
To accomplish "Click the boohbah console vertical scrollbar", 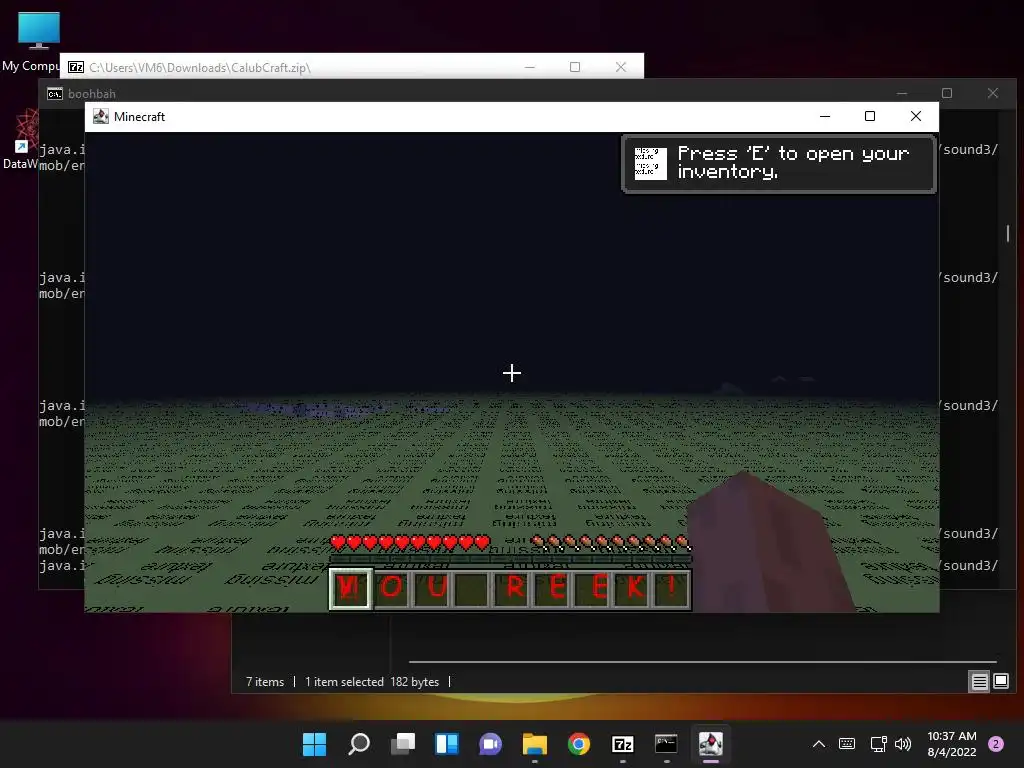I will tap(1008, 233).
